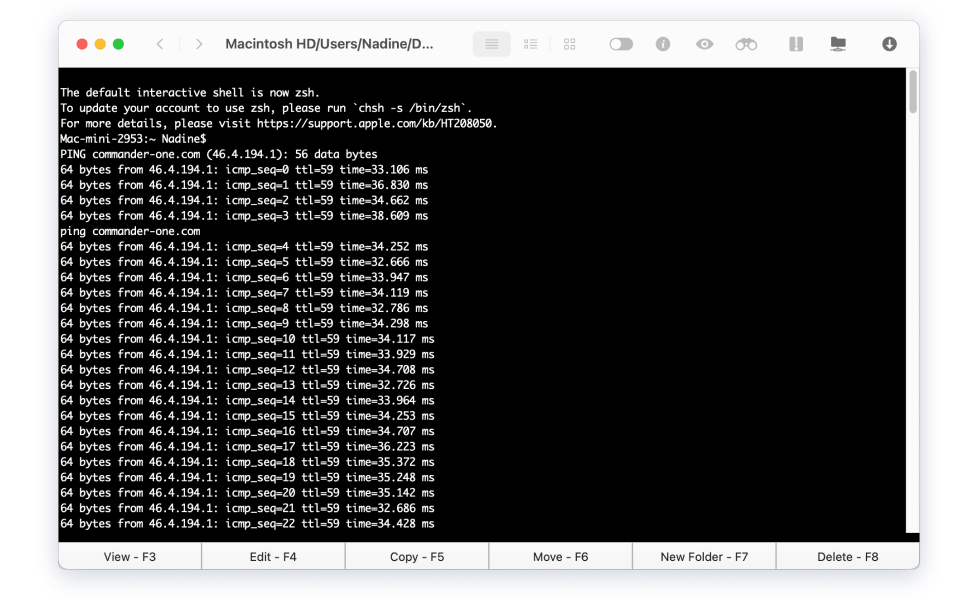Click the eye Quick Look icon
This screenshot has height=600, width=980.
704,44
